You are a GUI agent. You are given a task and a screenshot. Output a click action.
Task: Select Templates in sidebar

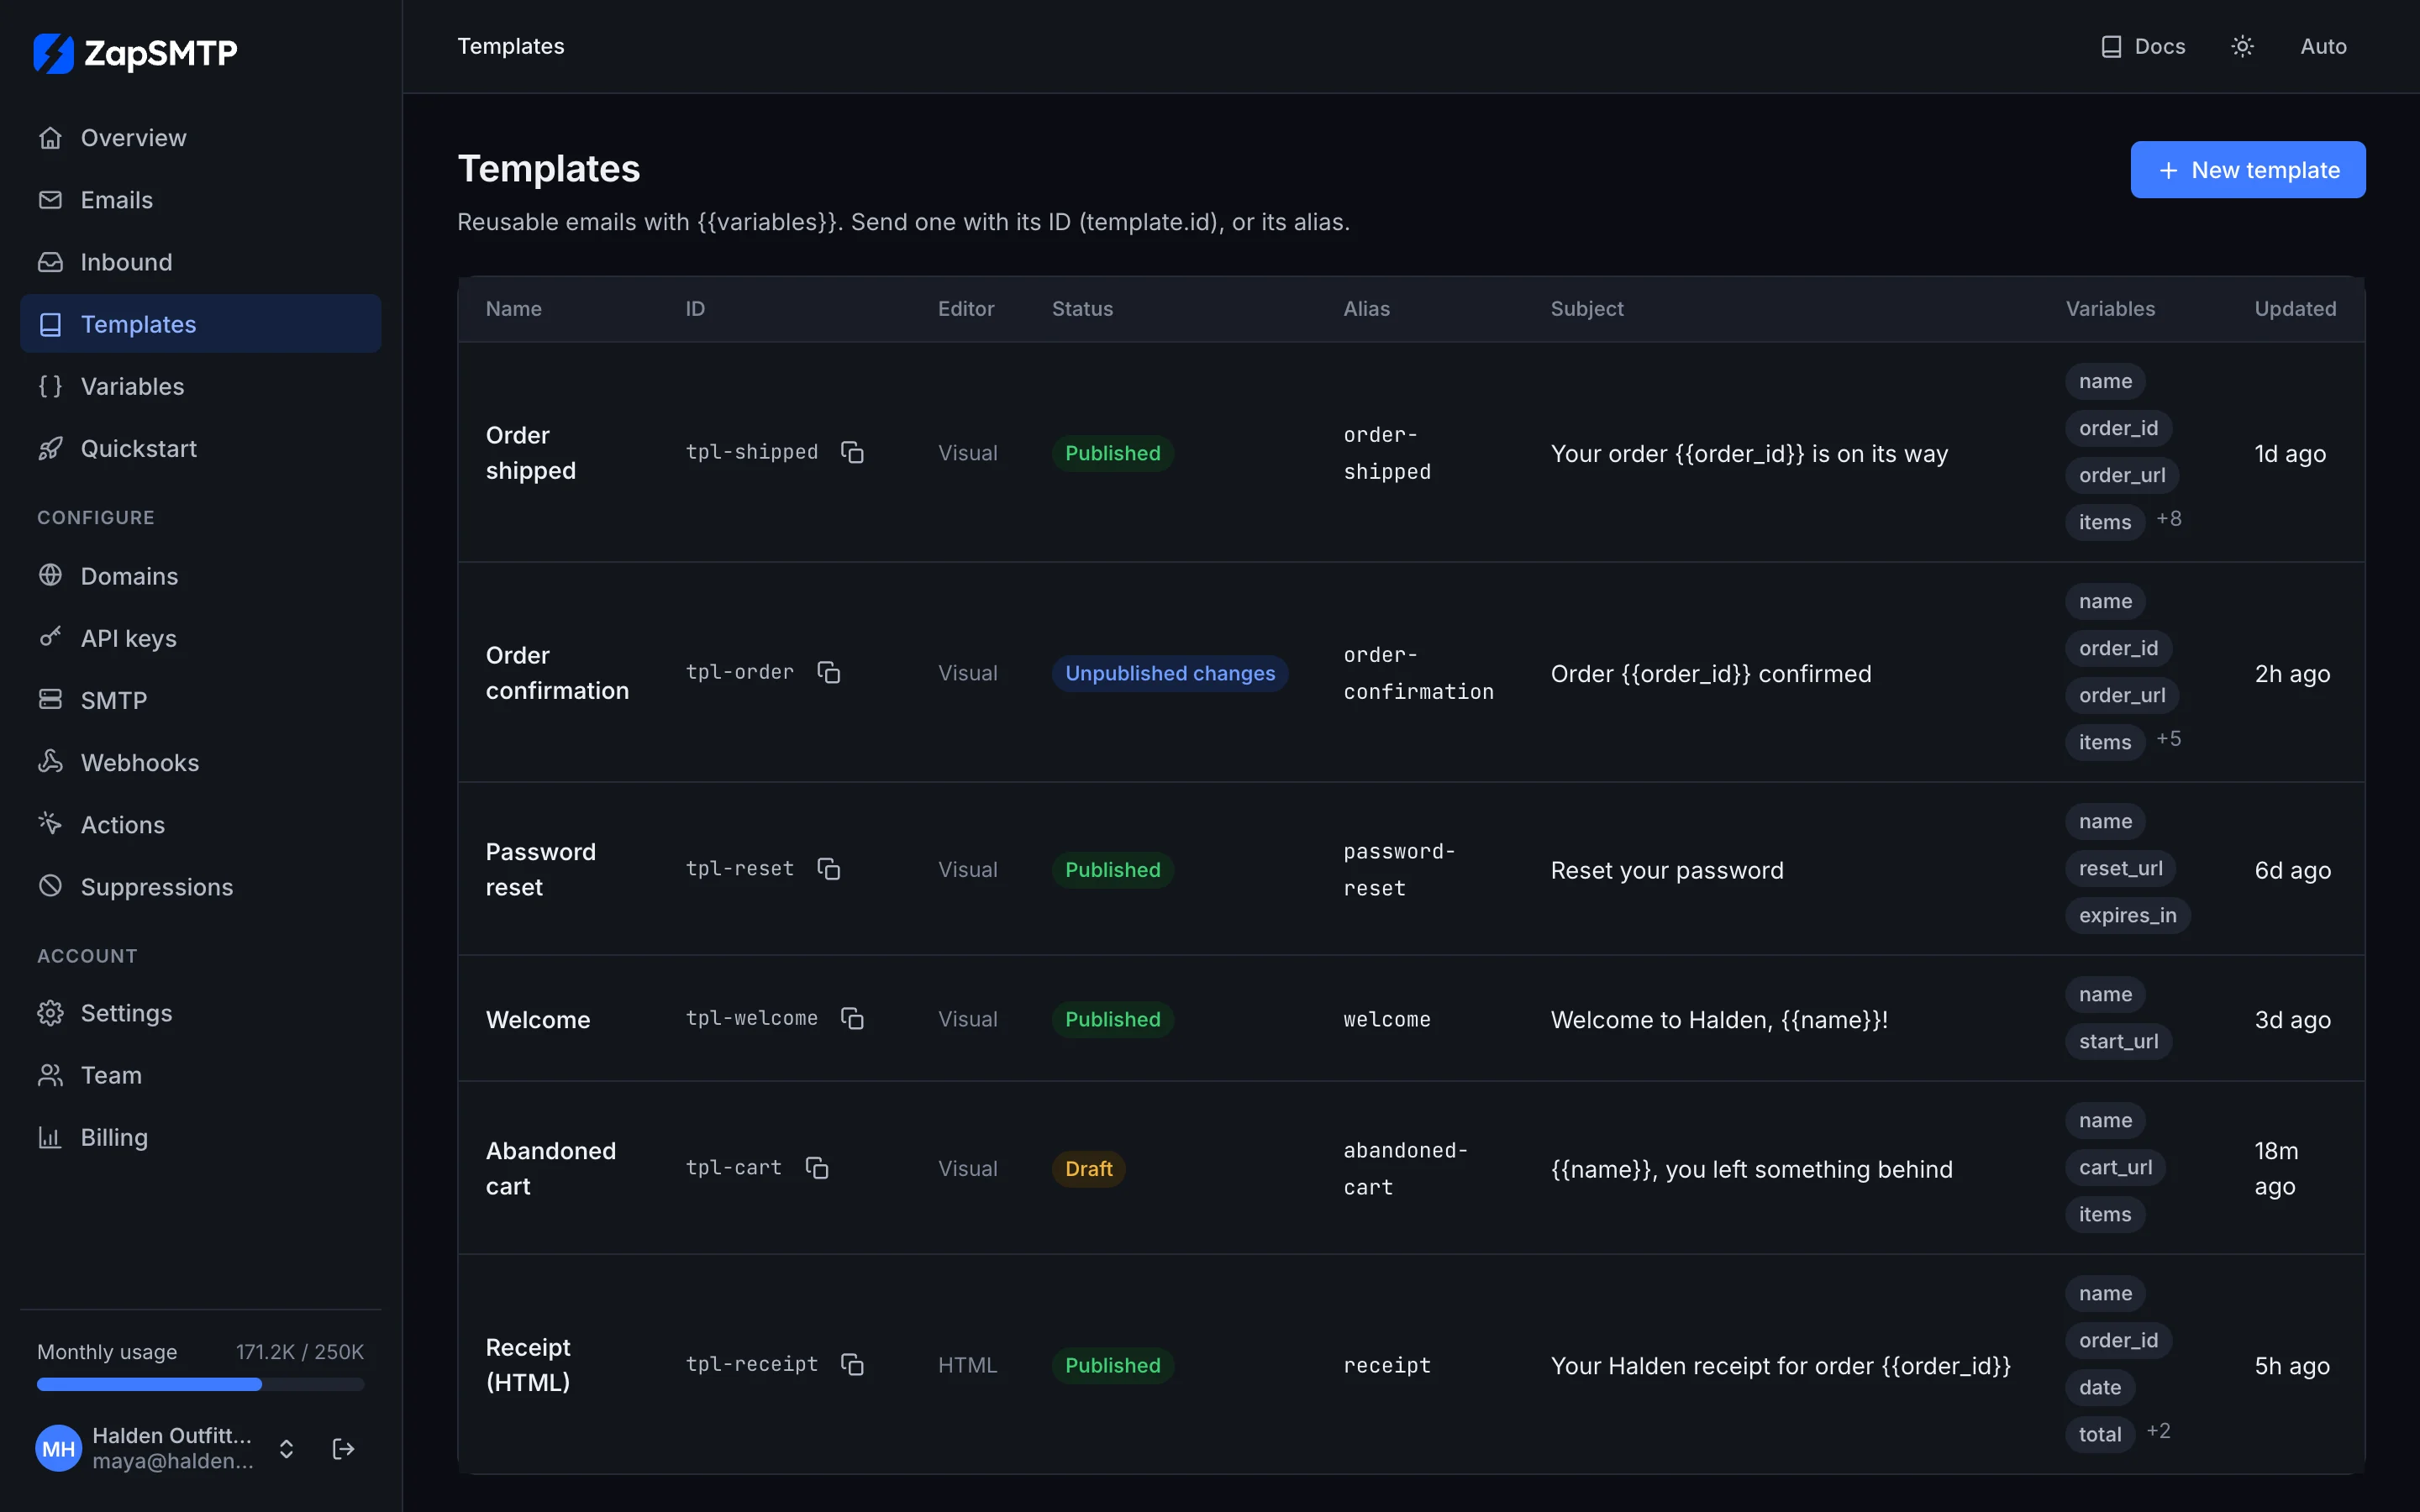pyautogui.click(x=200, y=324)
